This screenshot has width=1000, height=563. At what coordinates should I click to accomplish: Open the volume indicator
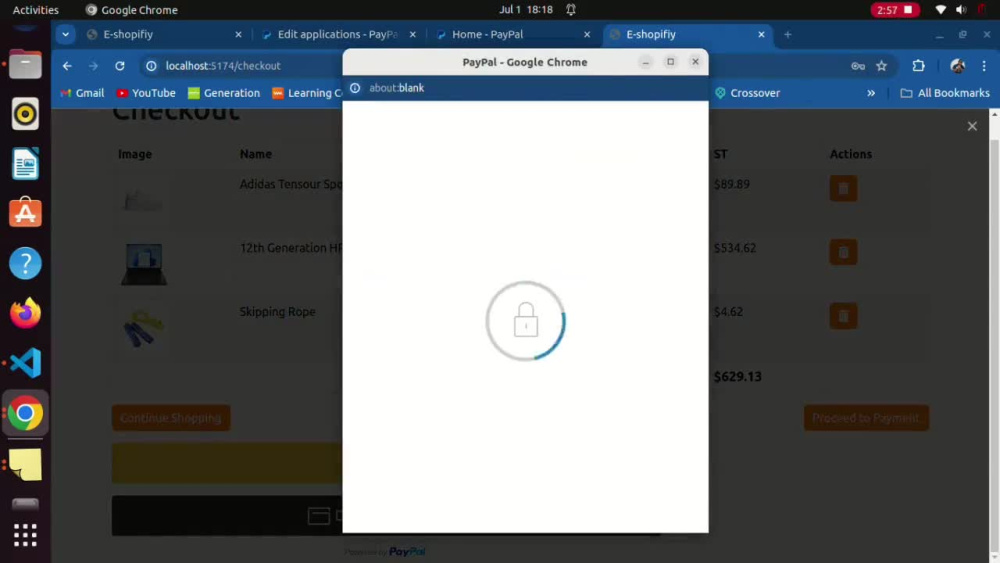point(961,10)
